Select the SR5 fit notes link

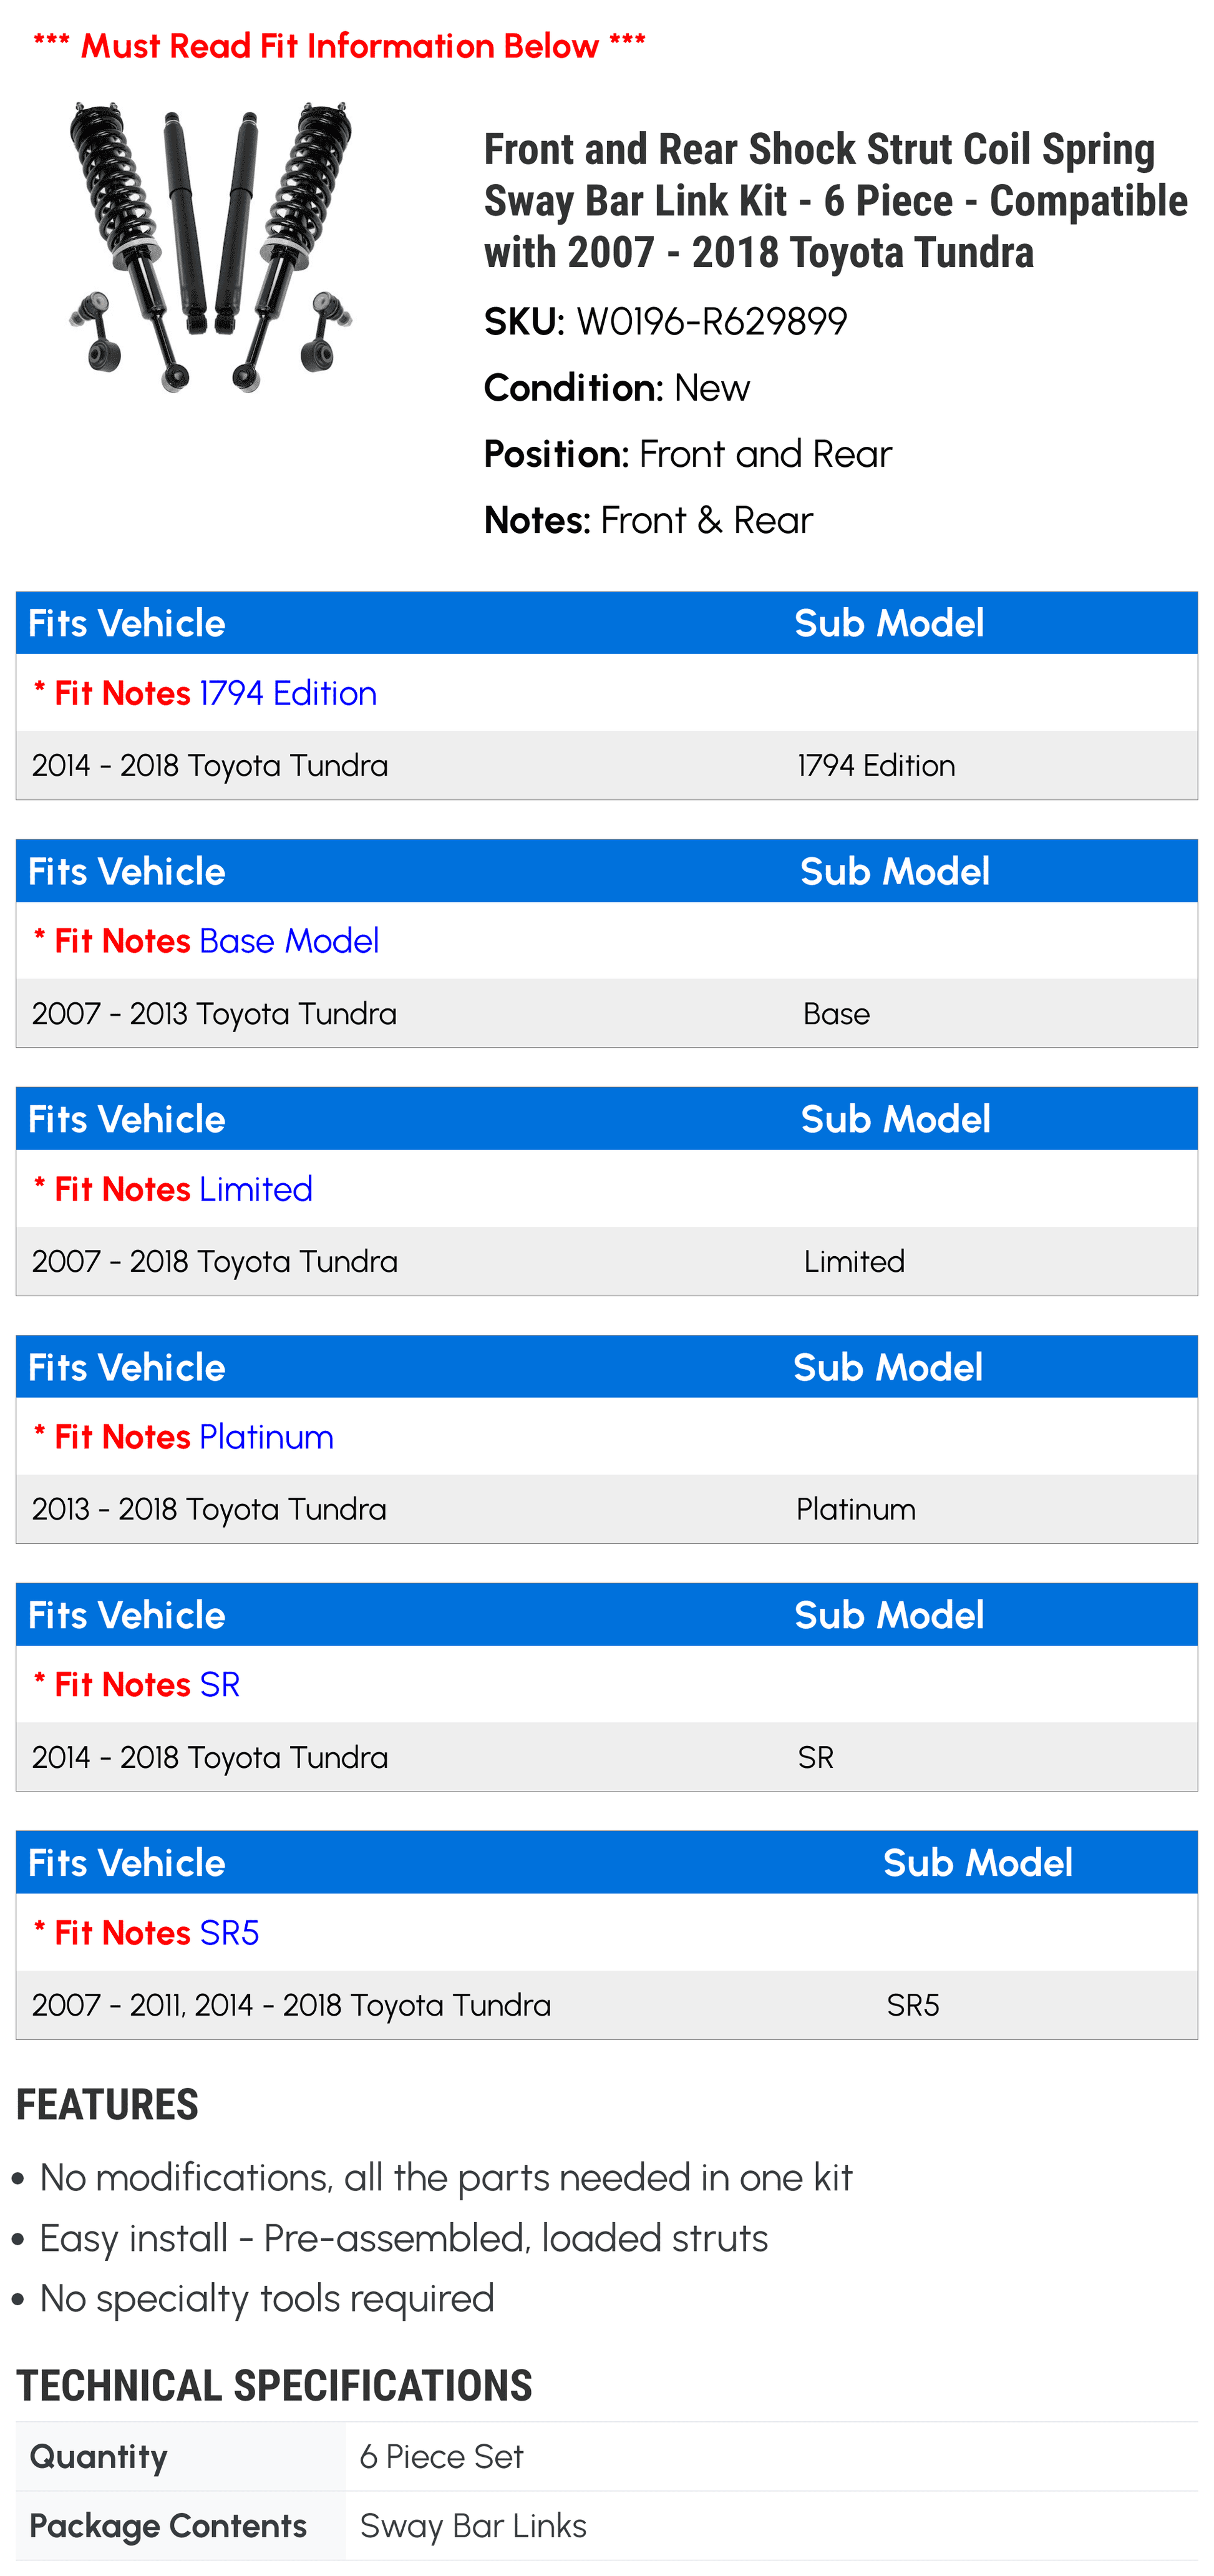point(229,1933)
